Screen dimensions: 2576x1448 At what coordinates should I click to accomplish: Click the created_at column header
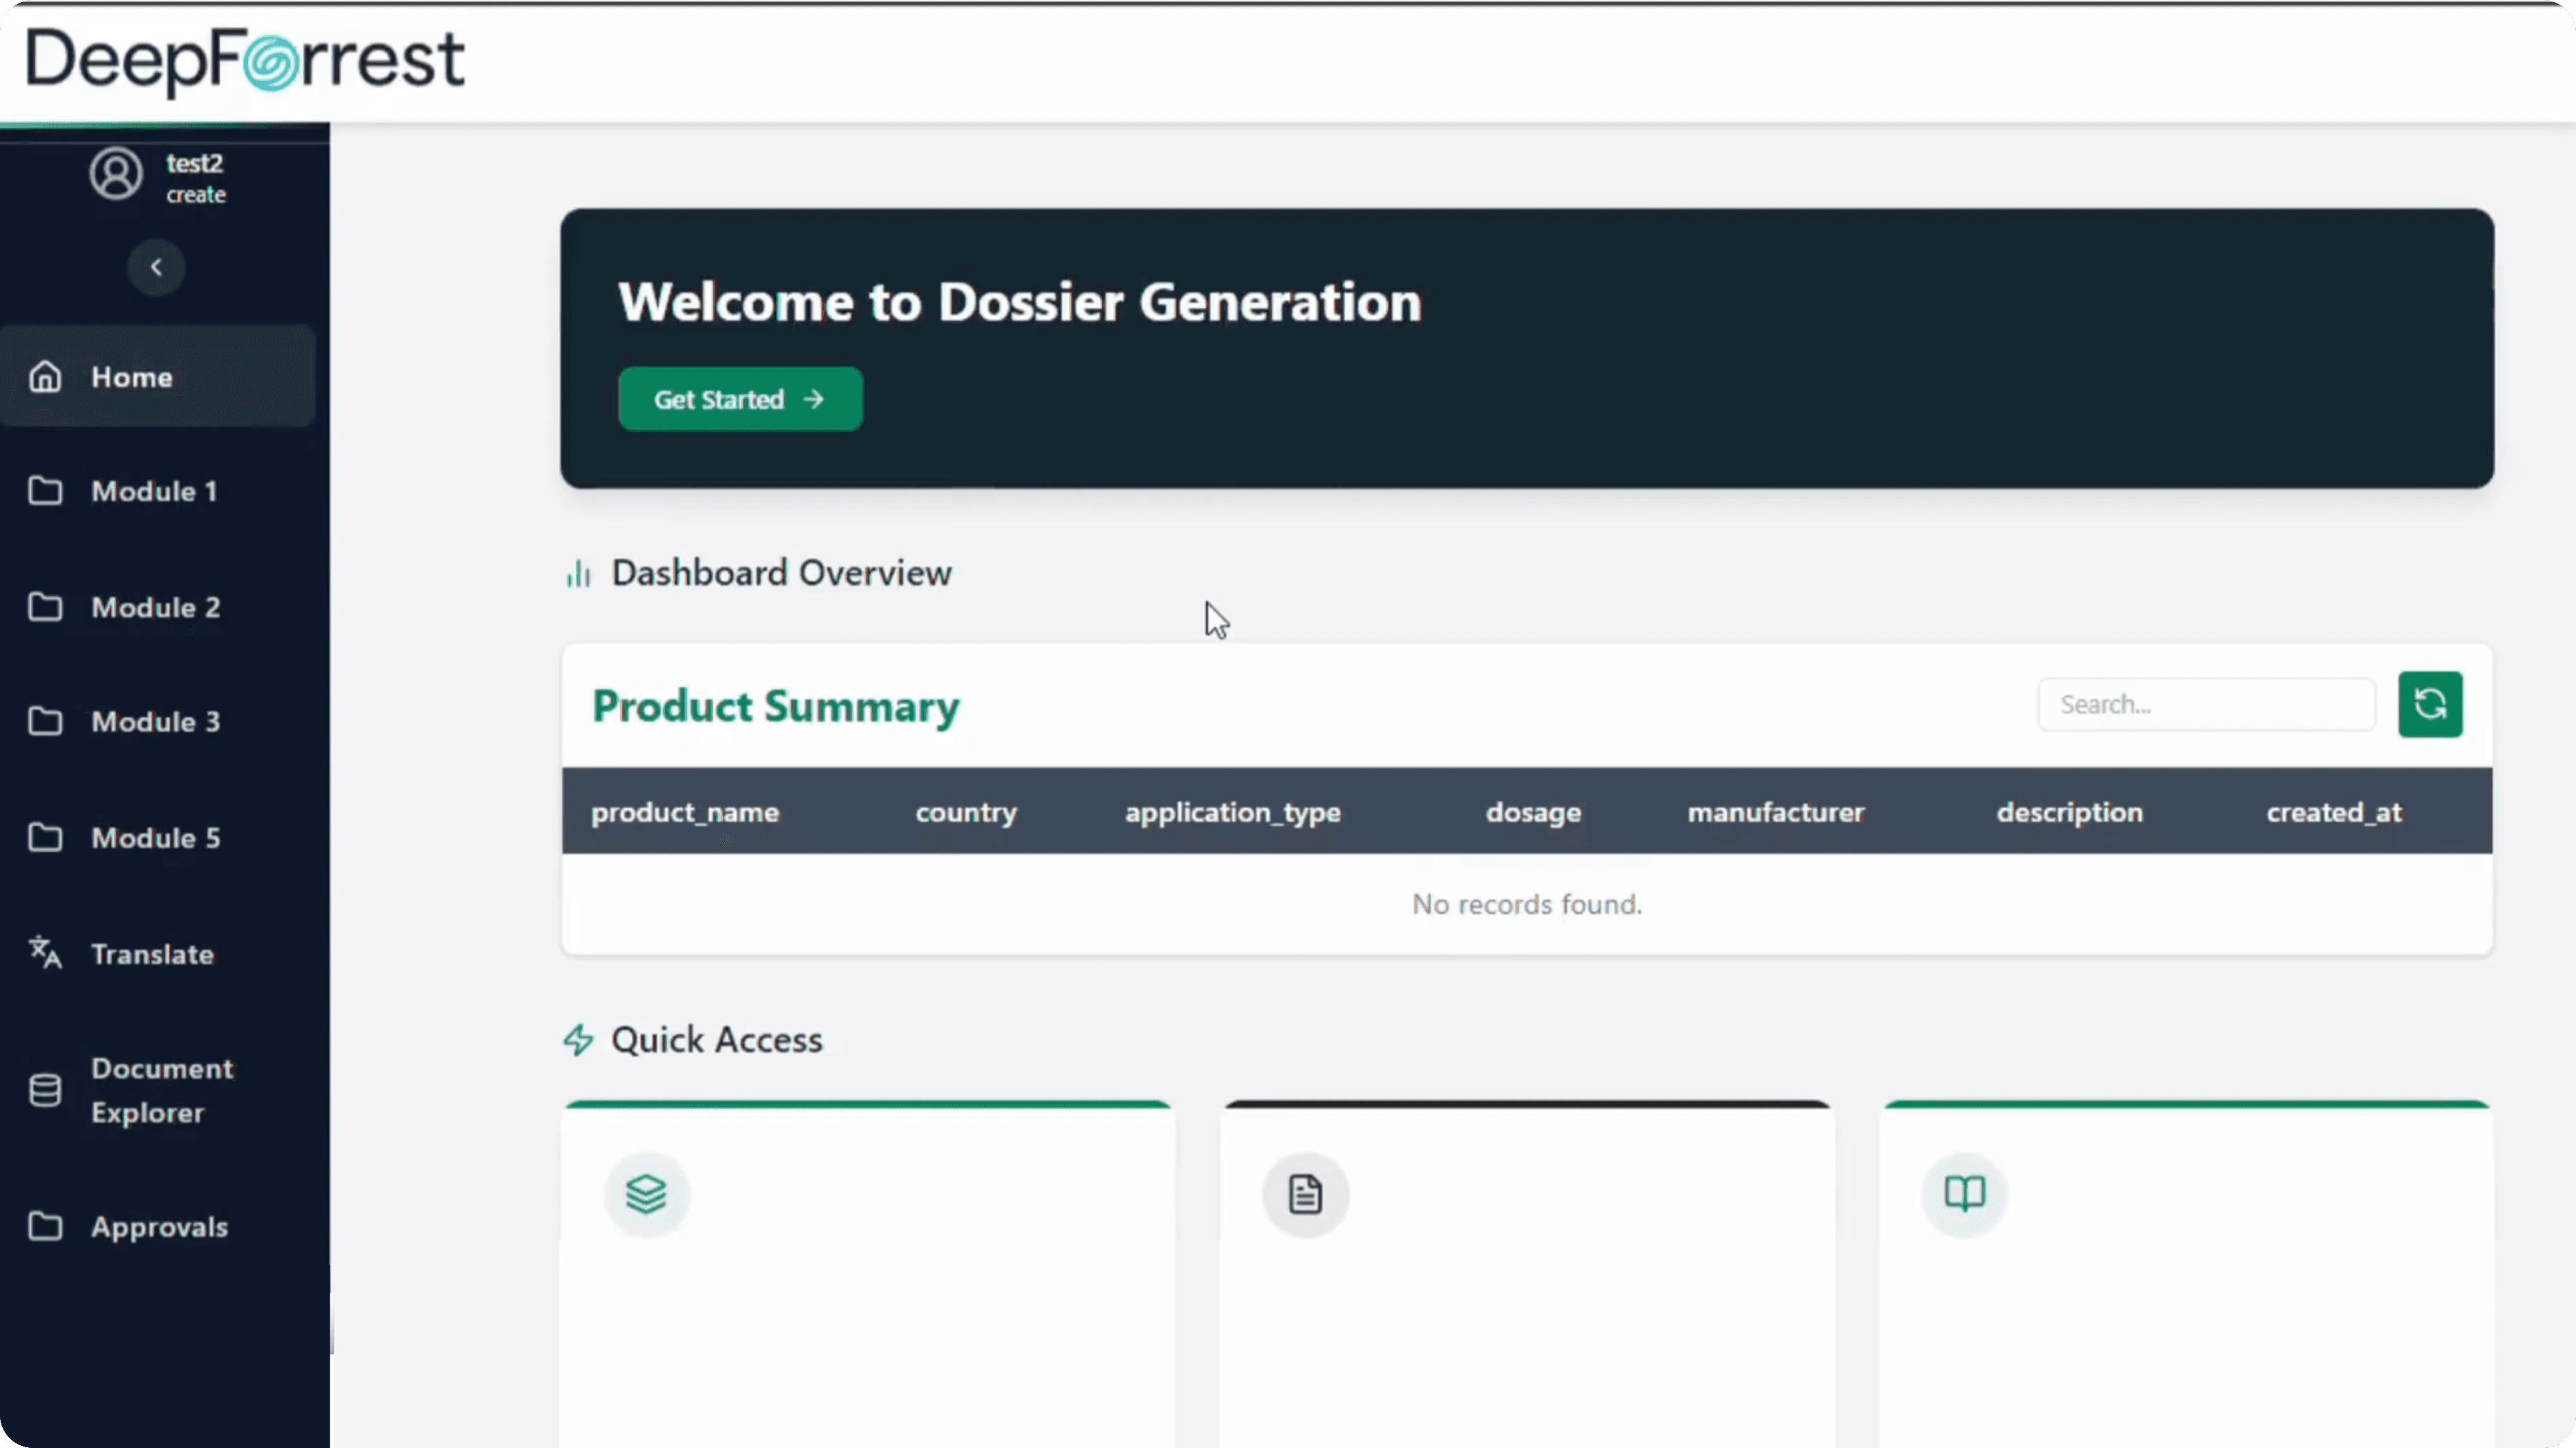tap(2333, 812)
